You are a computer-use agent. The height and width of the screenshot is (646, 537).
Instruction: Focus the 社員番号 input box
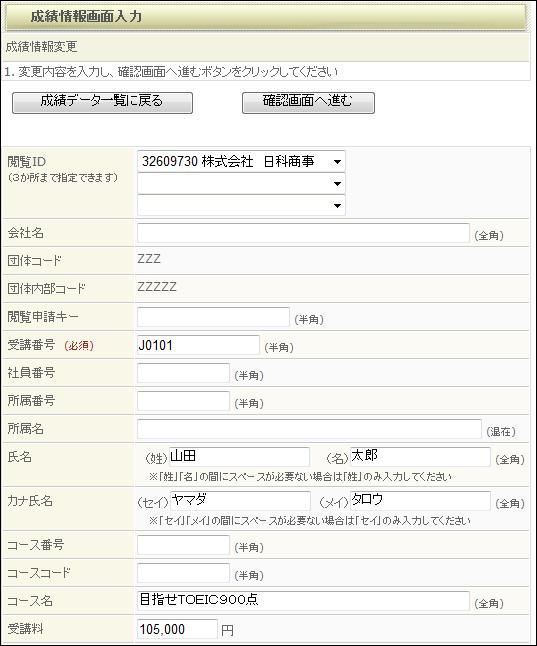tap(183, 373)
